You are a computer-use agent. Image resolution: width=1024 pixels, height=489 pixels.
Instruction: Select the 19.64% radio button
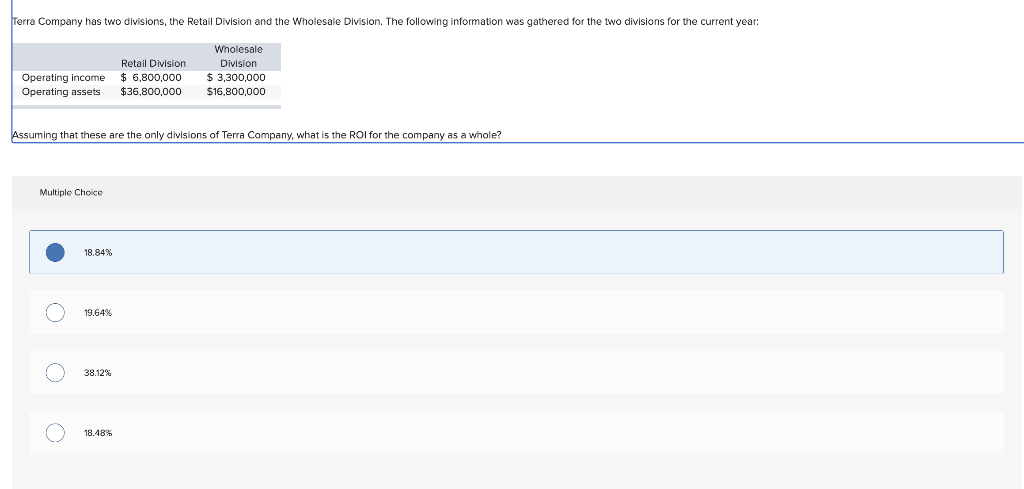point(55,313)
